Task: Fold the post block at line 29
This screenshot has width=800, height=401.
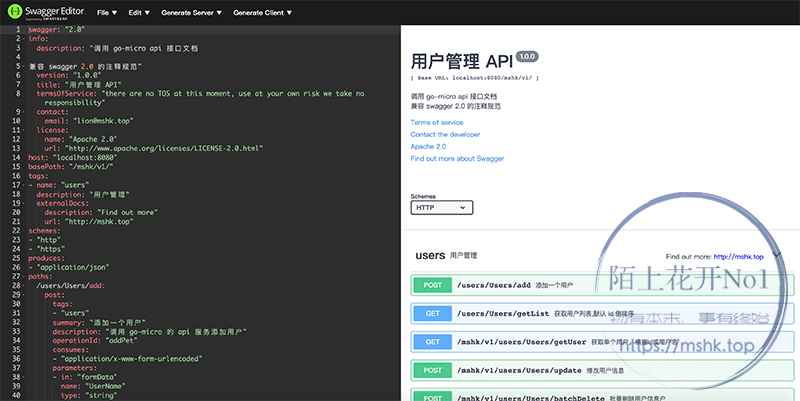Action: (x=24, y=295)
